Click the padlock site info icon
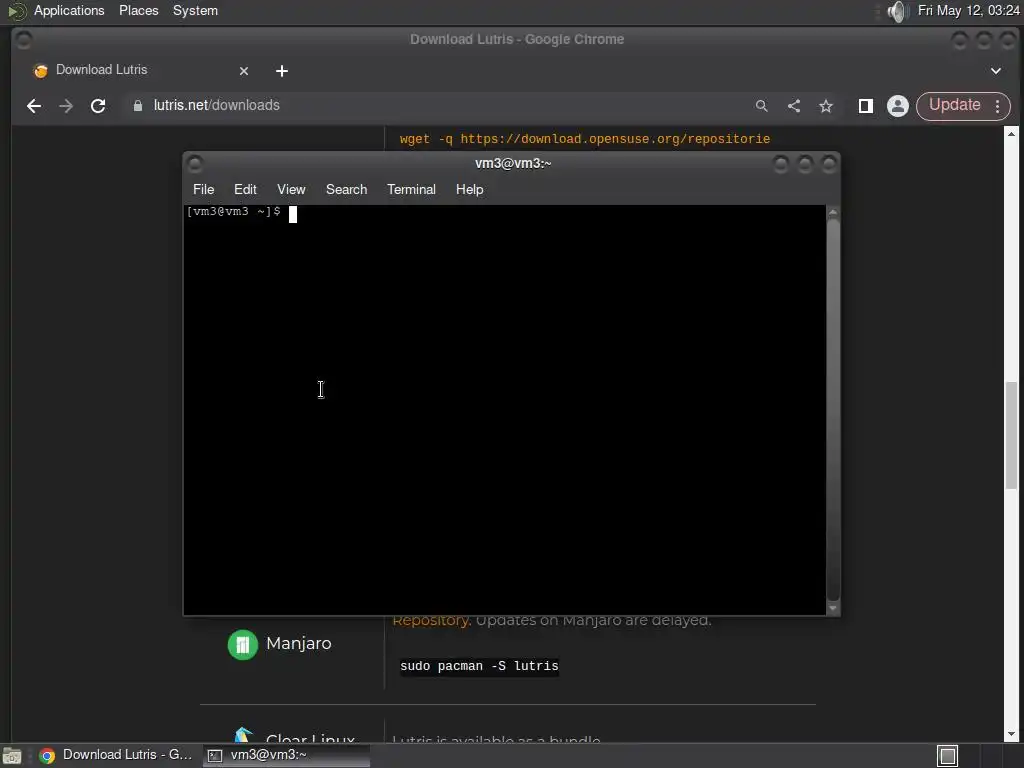The image size is (1024, 768). (x=138, y=106)
